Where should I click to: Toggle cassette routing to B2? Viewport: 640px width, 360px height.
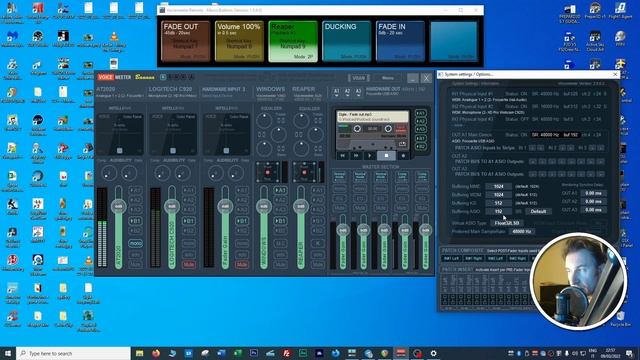pos(421,146)
